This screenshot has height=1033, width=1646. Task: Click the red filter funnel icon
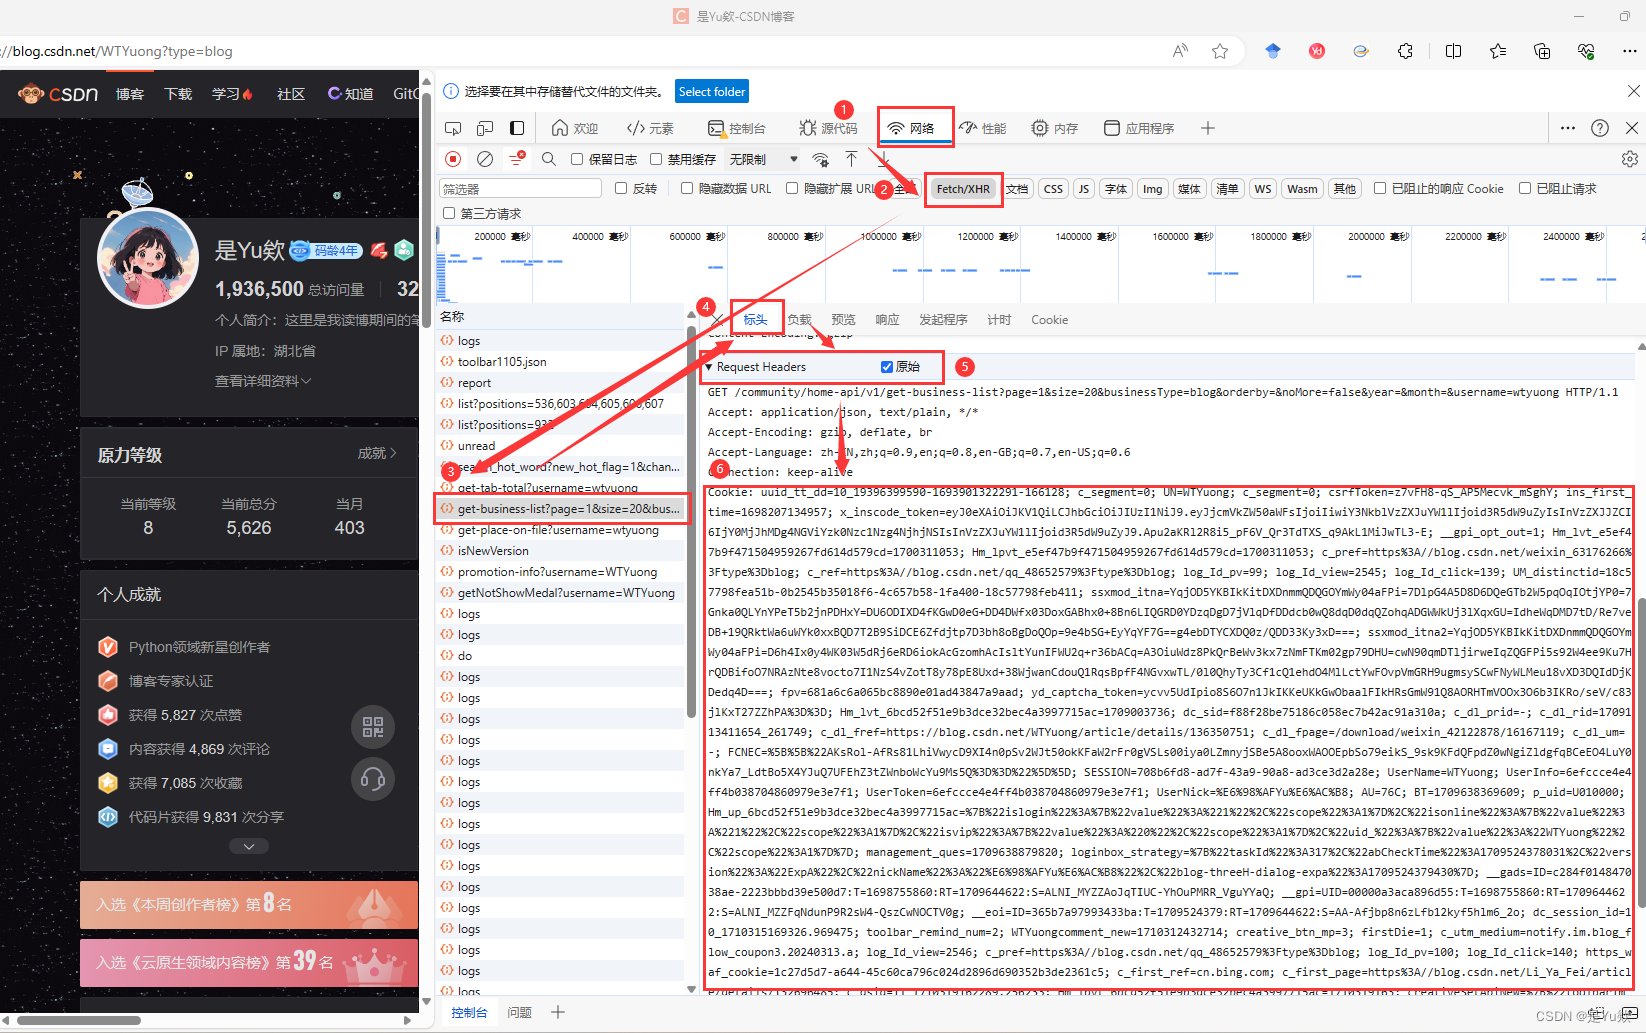517,159
